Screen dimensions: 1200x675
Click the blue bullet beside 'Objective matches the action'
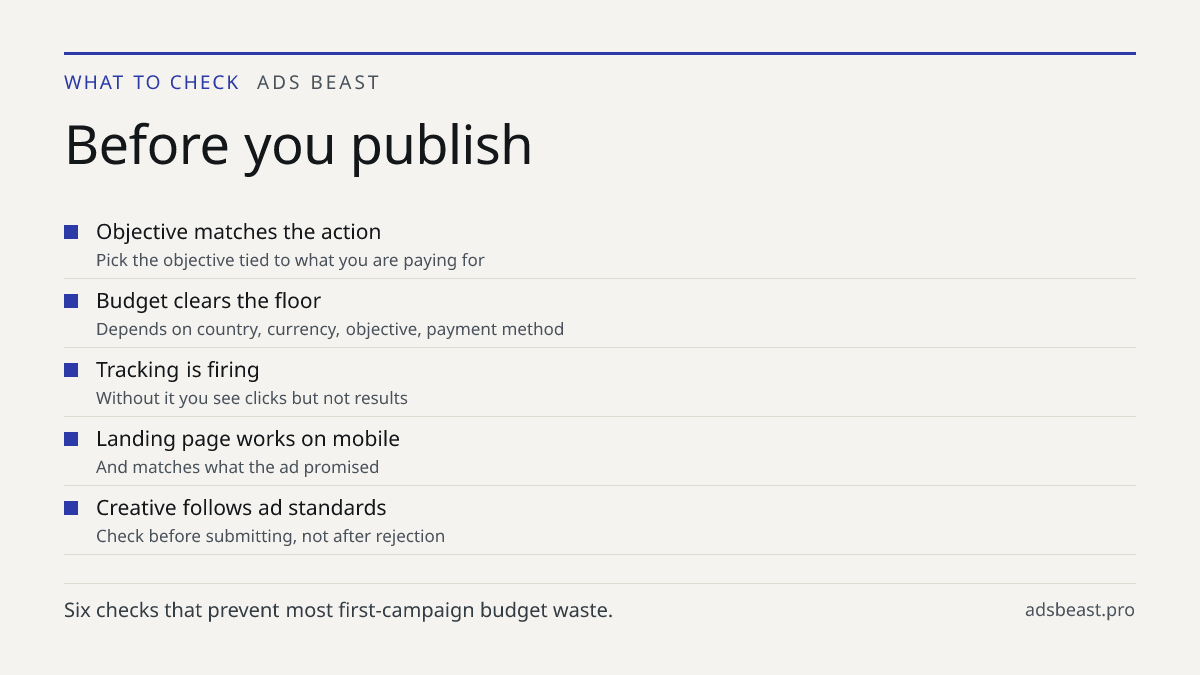[71, 232]
